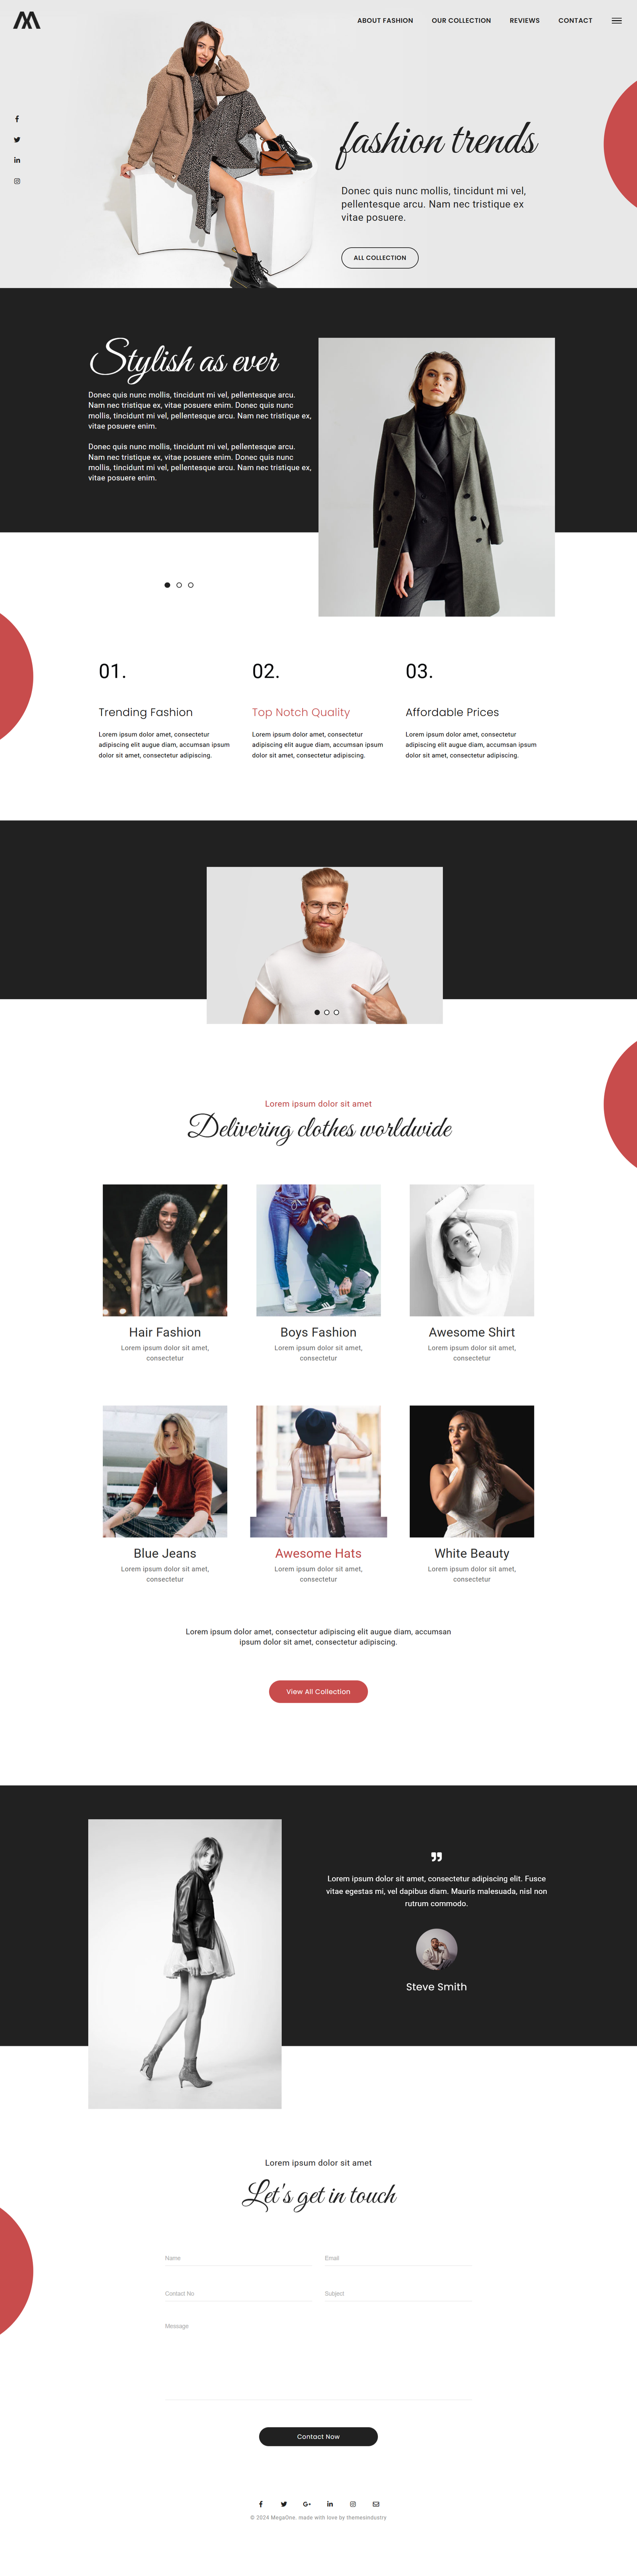The width and height of the screenshot is (637, 2576).
Task: Select second slide dot under Stylish section
Action: pyautogui.click(x=179, y=585)
